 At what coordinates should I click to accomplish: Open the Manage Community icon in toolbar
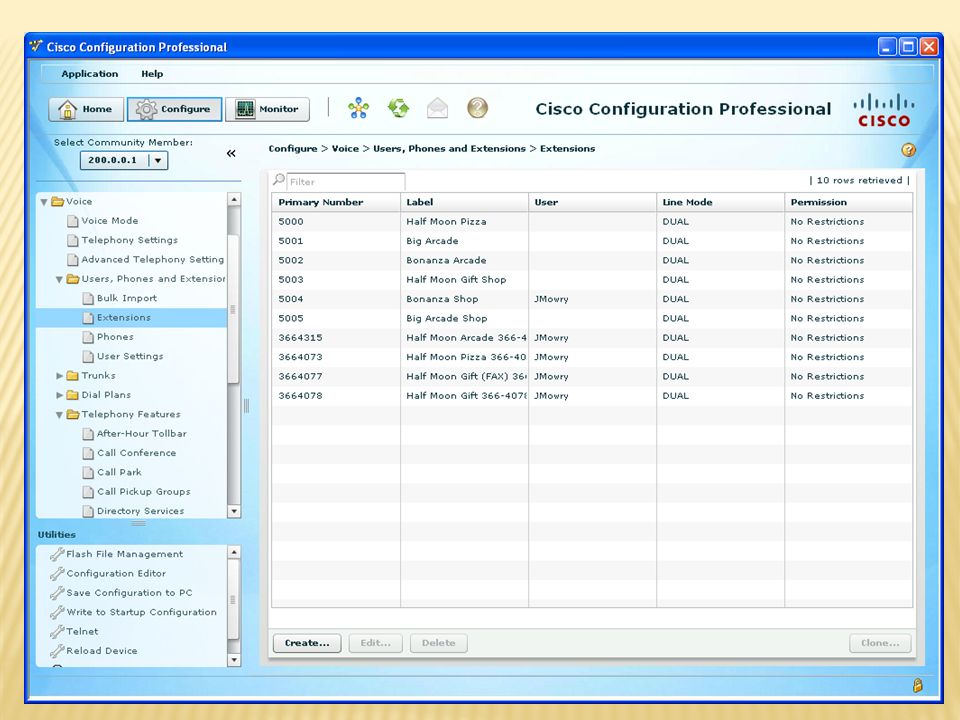click(x=358, y=108)
